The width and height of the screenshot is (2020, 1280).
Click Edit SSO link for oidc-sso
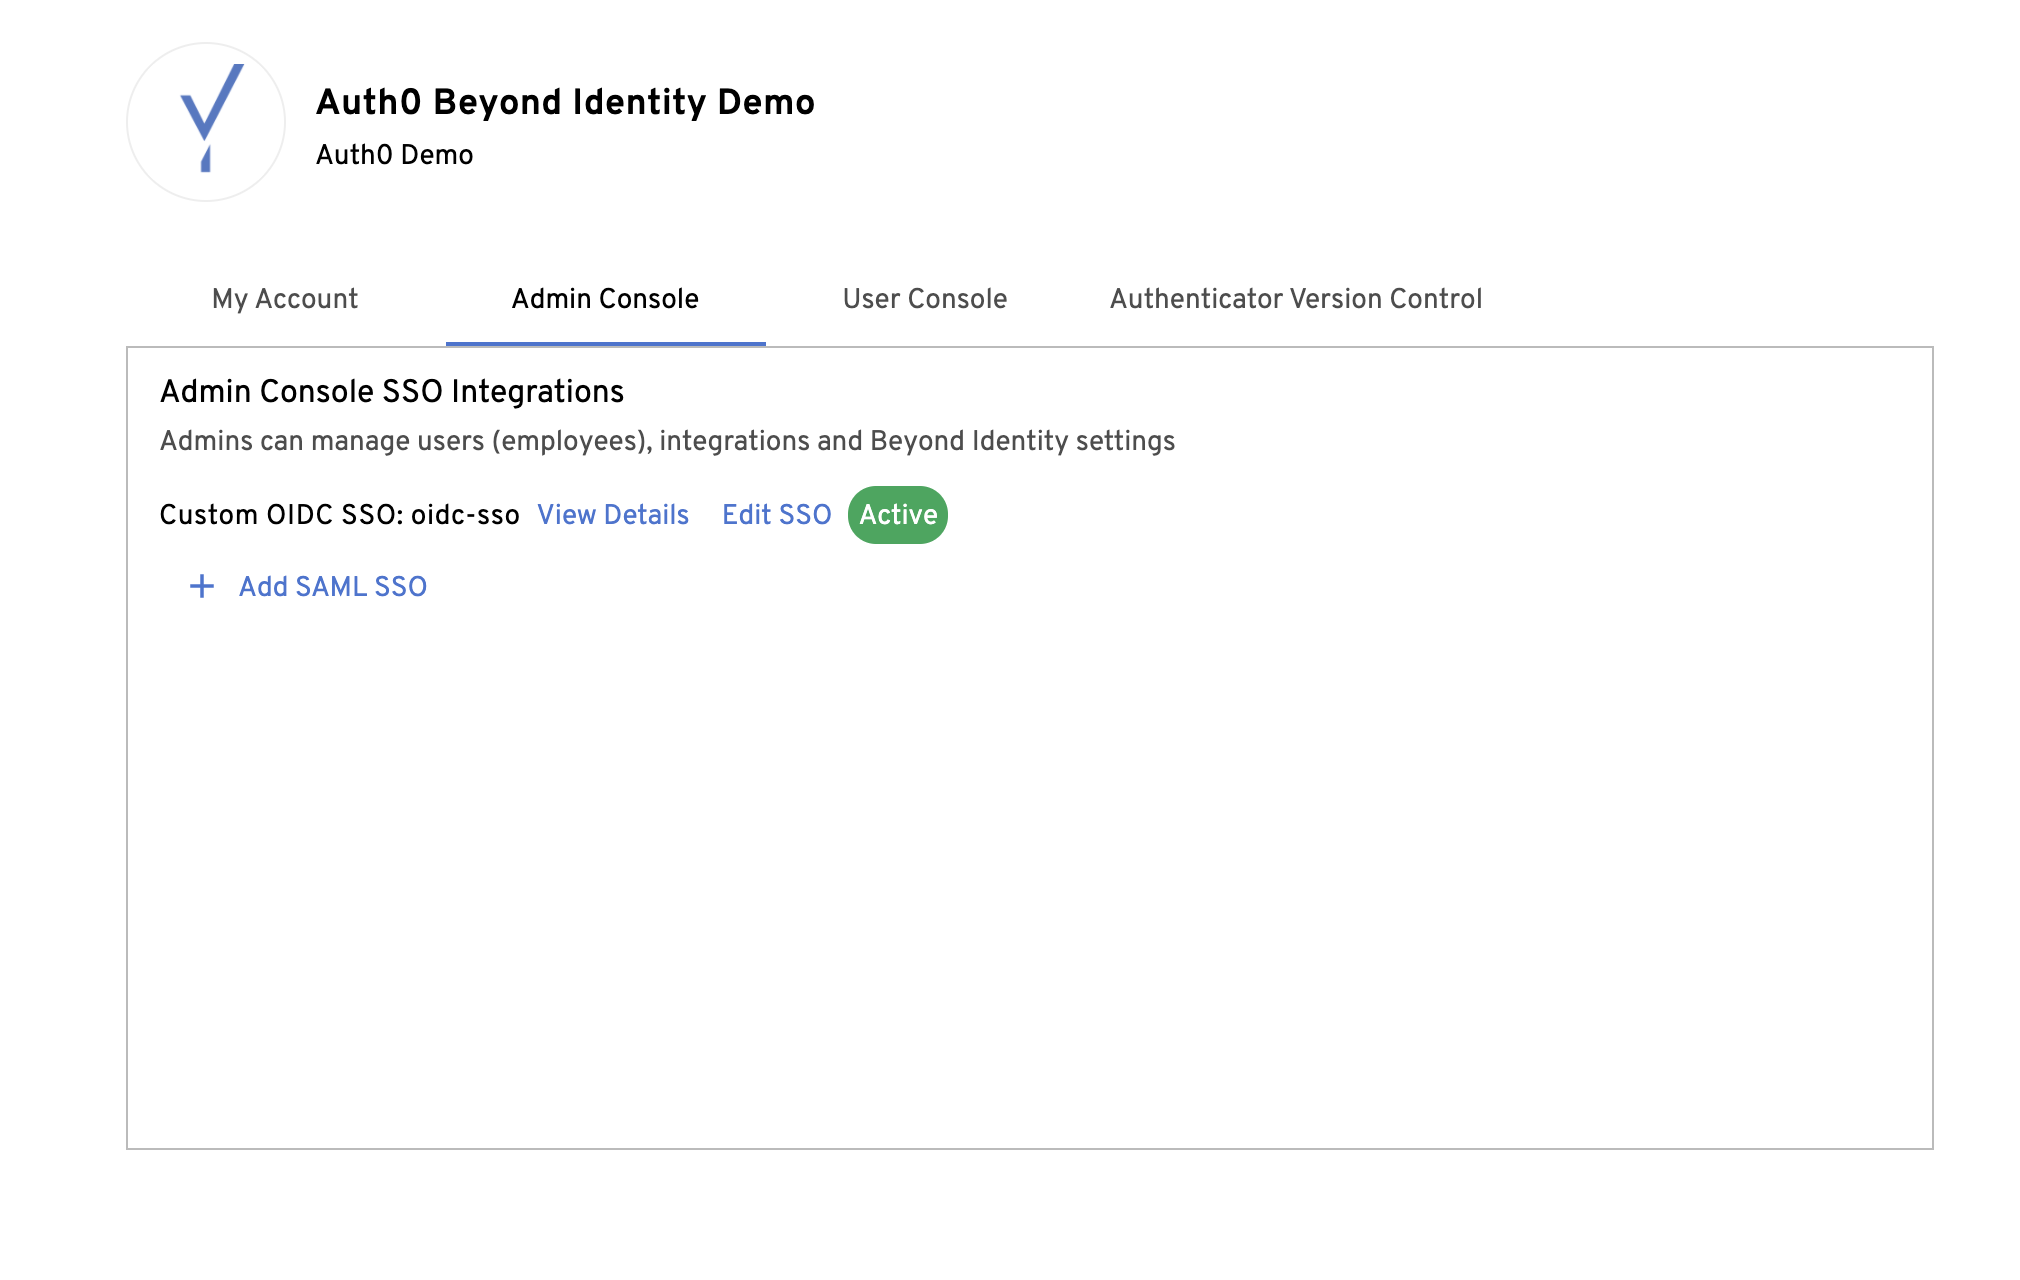click(x=777, y=515)
